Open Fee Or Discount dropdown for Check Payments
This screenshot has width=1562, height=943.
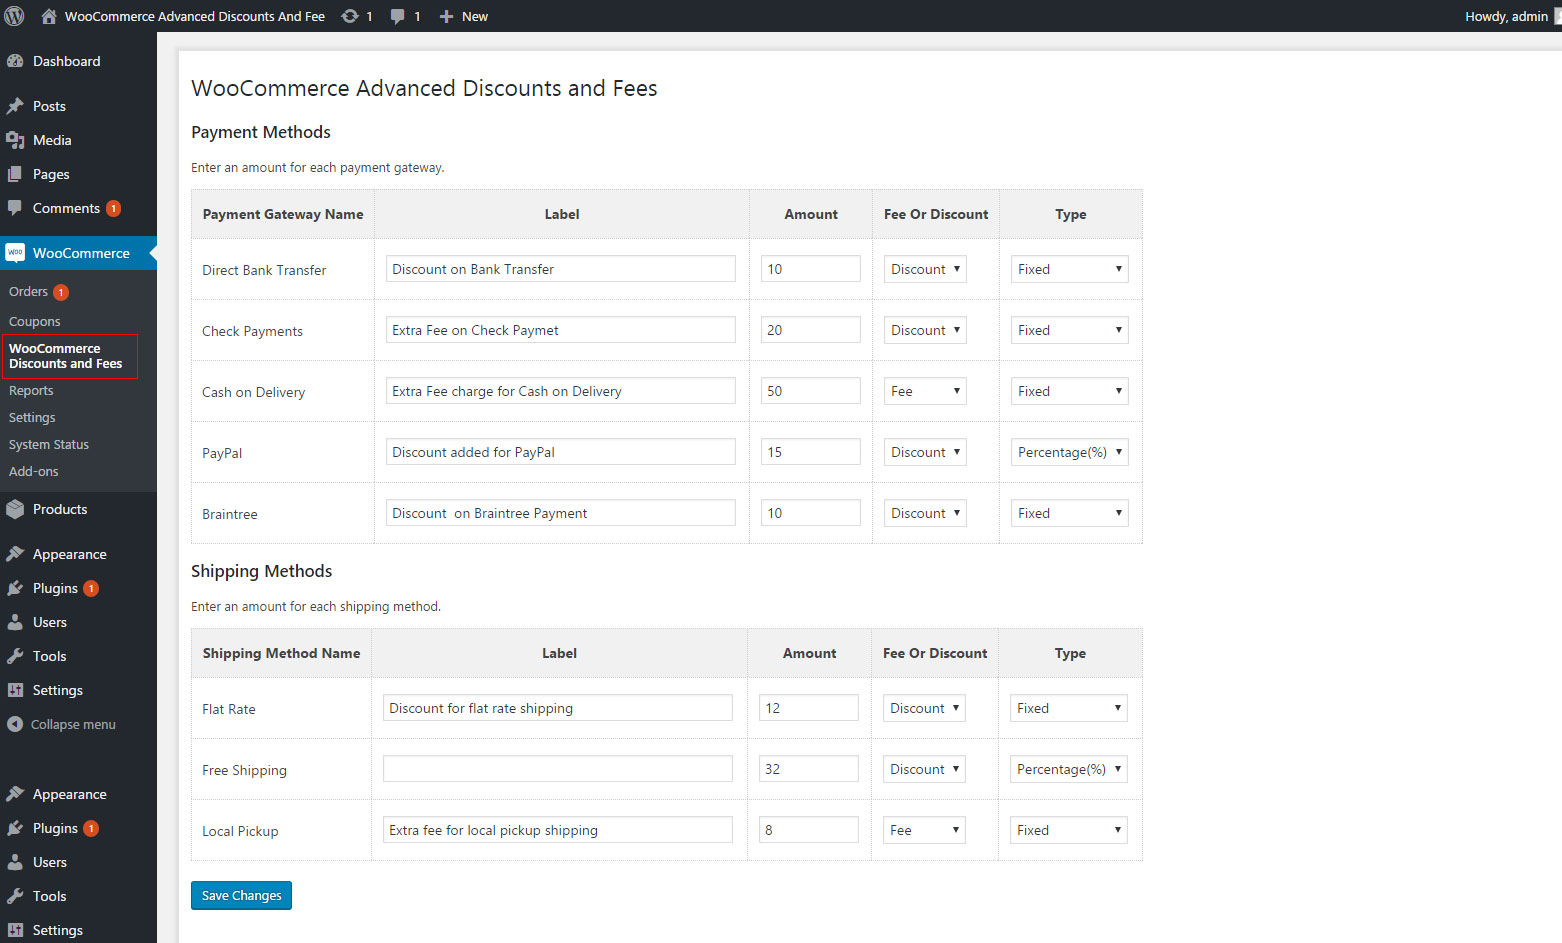click(x=925, y=330)
